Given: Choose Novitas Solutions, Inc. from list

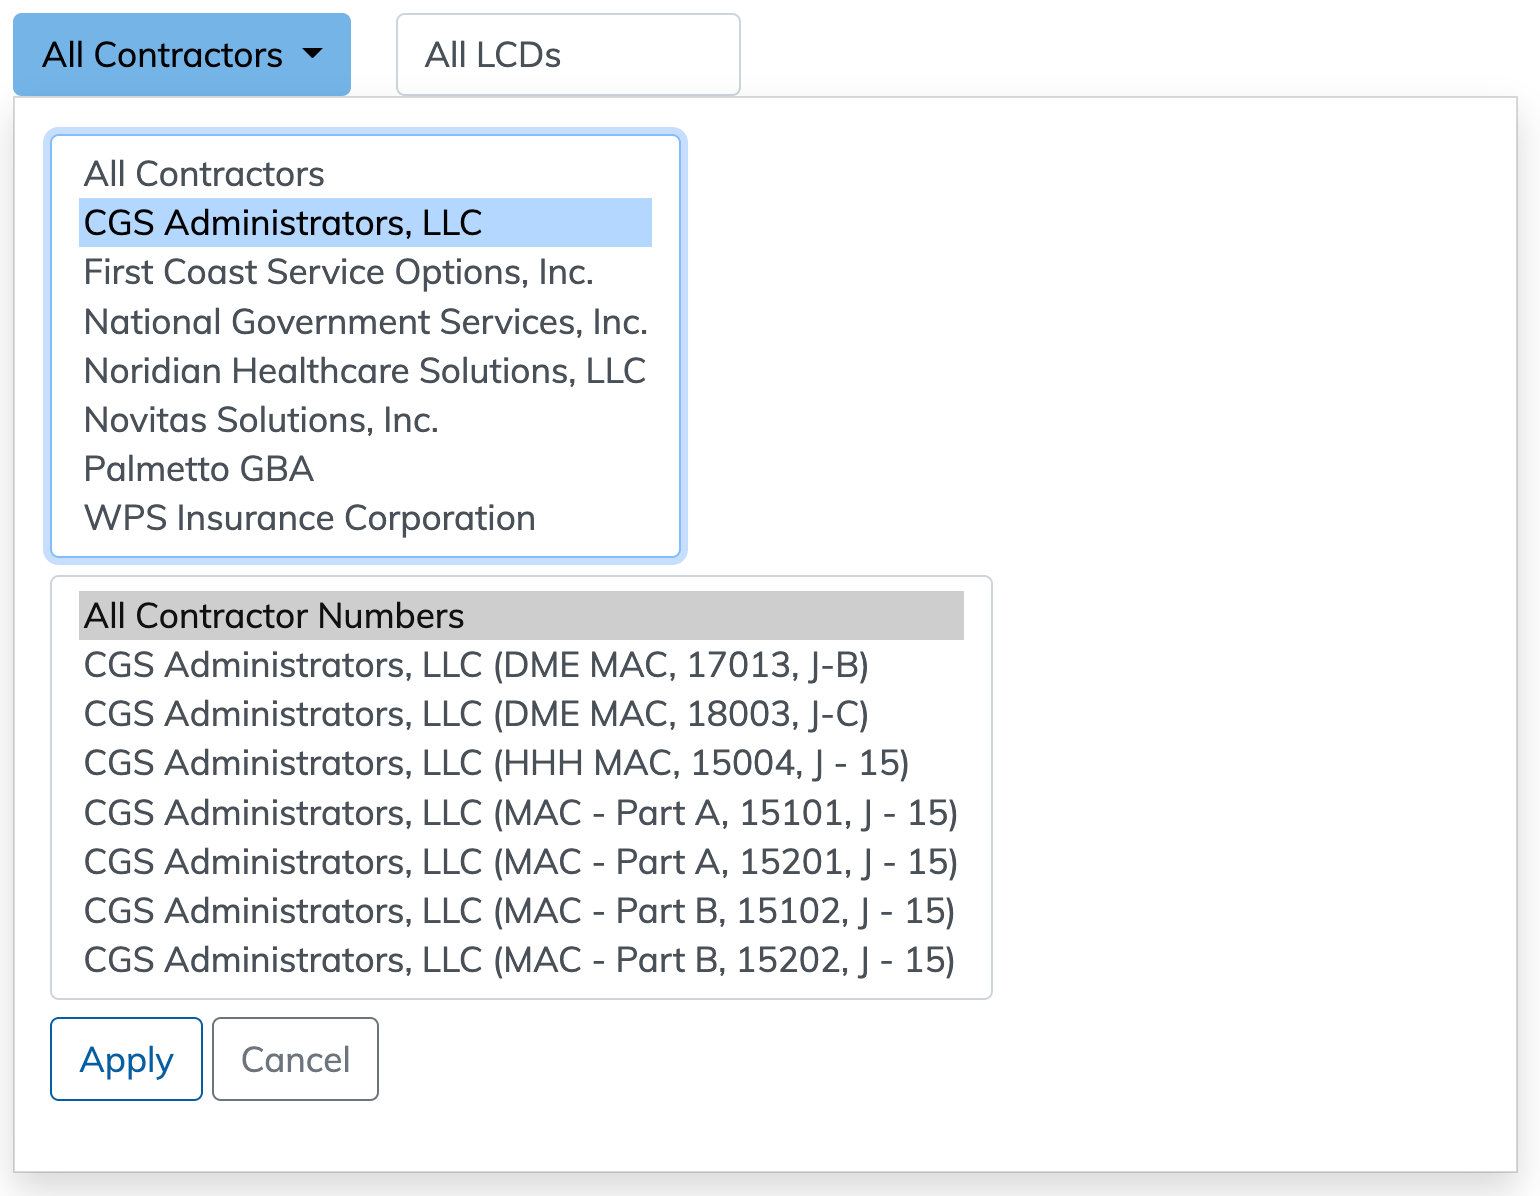Looking at the screenshot, I should [261, 420].
